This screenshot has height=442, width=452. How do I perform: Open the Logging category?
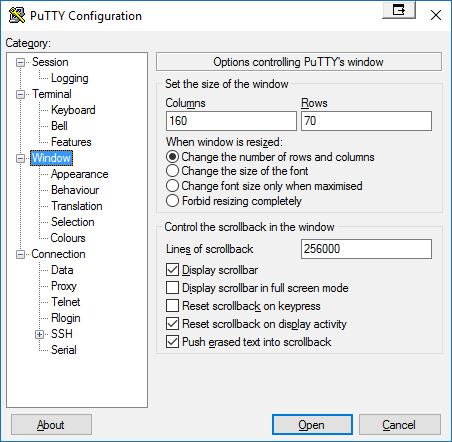(69, 78)
